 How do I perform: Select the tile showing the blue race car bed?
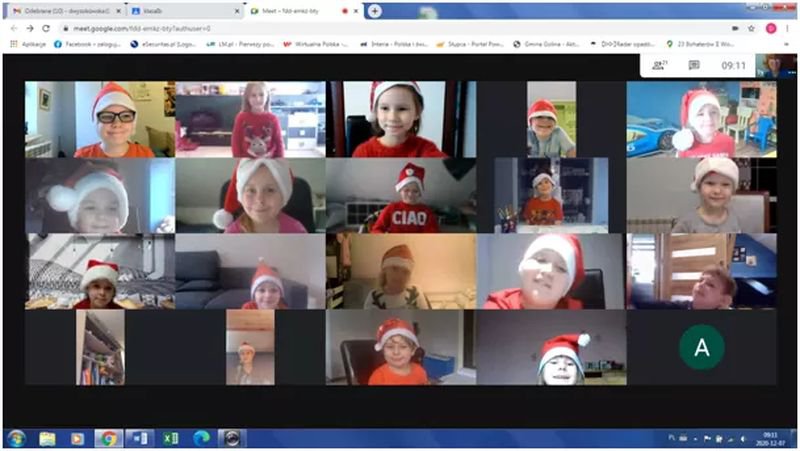click(x=702, y=119)
